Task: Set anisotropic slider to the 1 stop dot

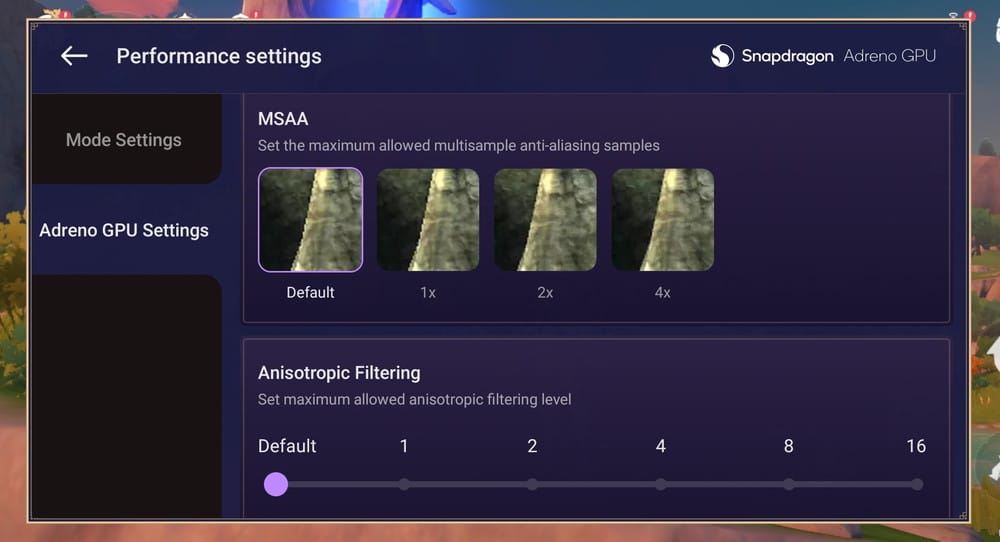Action: pyautogui.click(x=404, y=485)
